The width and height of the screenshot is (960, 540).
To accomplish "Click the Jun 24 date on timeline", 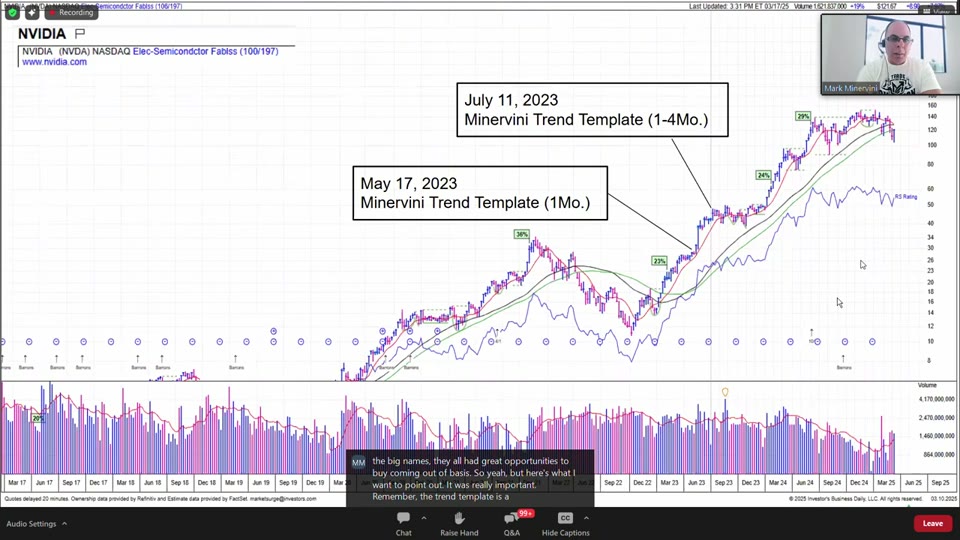I will point(805,482).
